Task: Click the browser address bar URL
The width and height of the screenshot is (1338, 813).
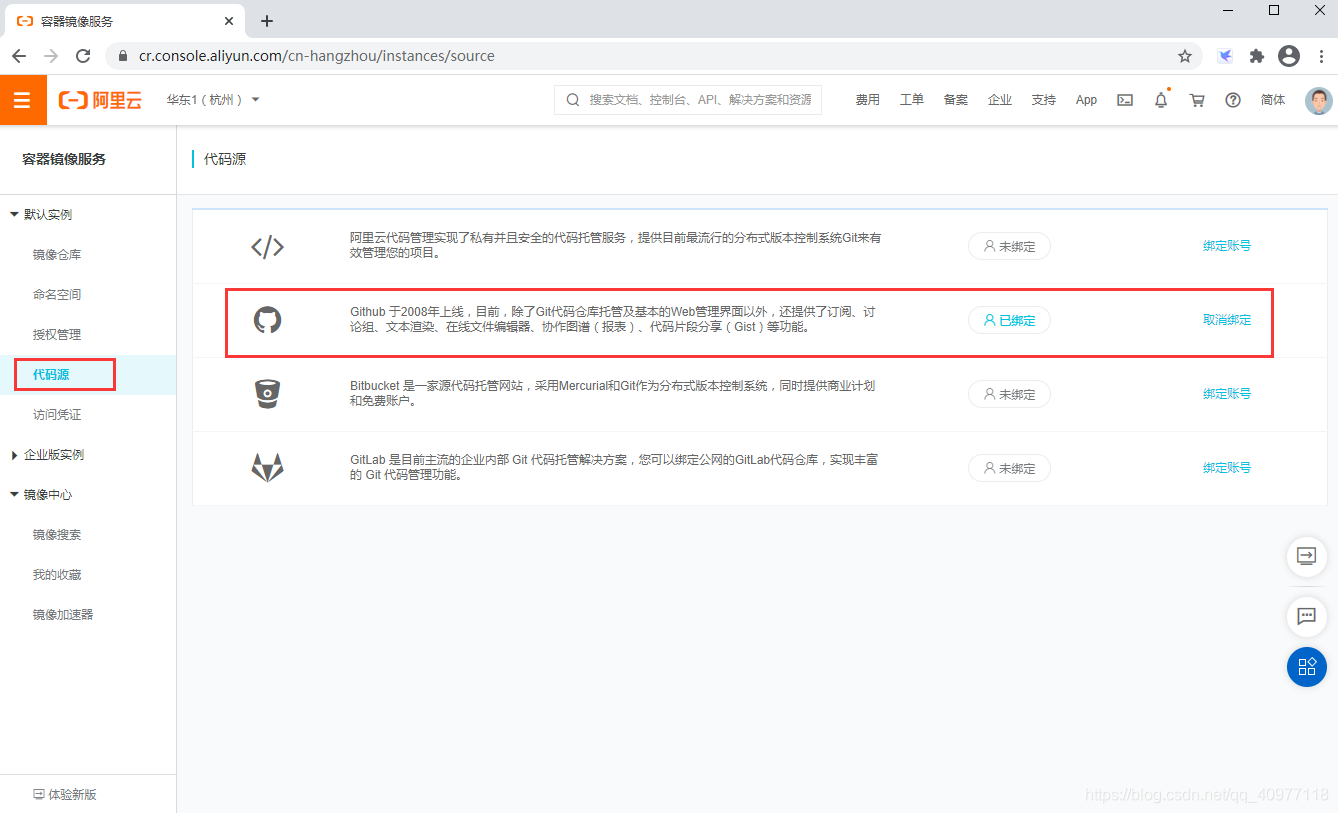Action: click(317, 56)
